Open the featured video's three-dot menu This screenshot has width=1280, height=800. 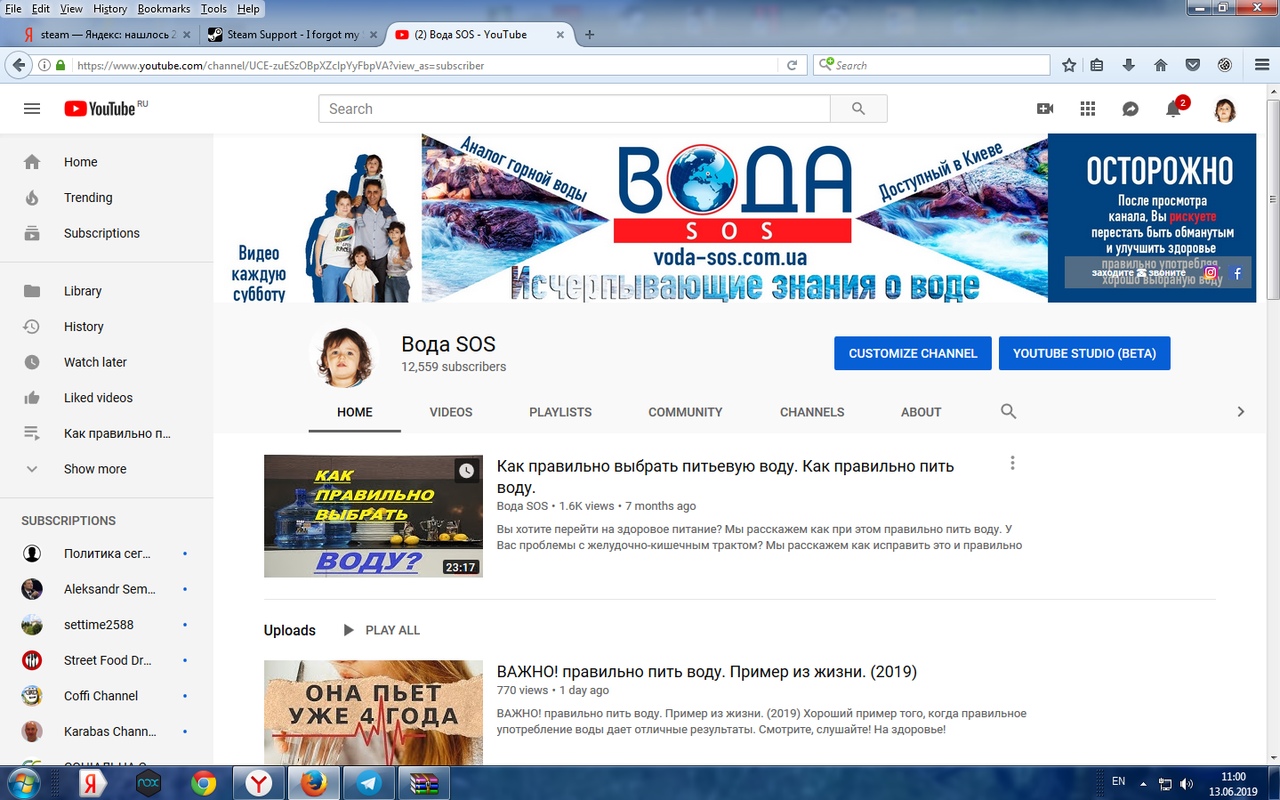click(1012, 463)
